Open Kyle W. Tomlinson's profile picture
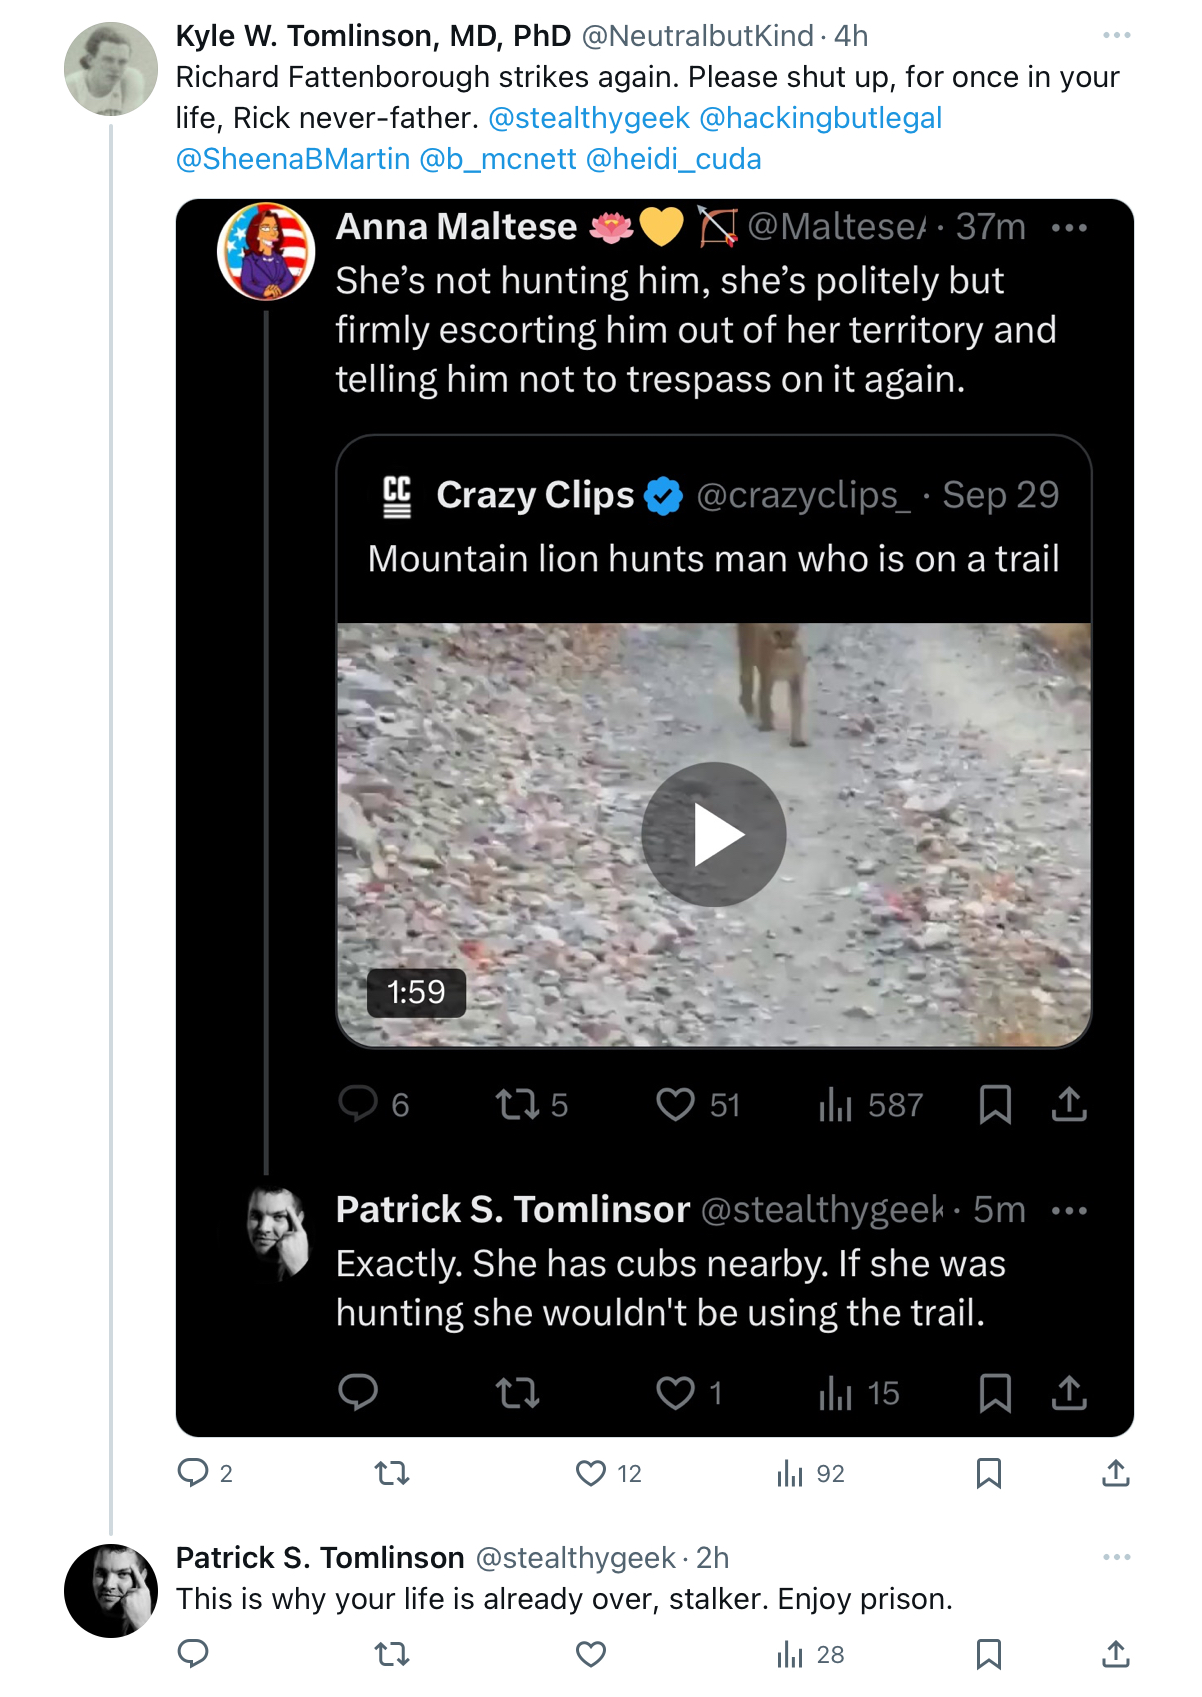The width and height of the screenshot is (1202, 1697). tap(111, 69)
